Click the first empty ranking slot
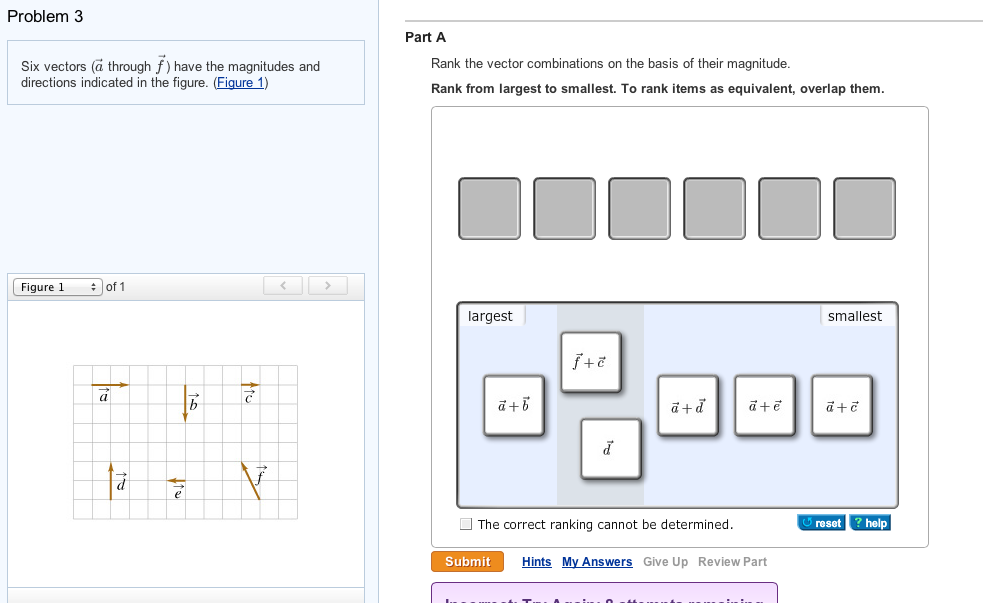 pyautogui.click(x=489, y=208)
